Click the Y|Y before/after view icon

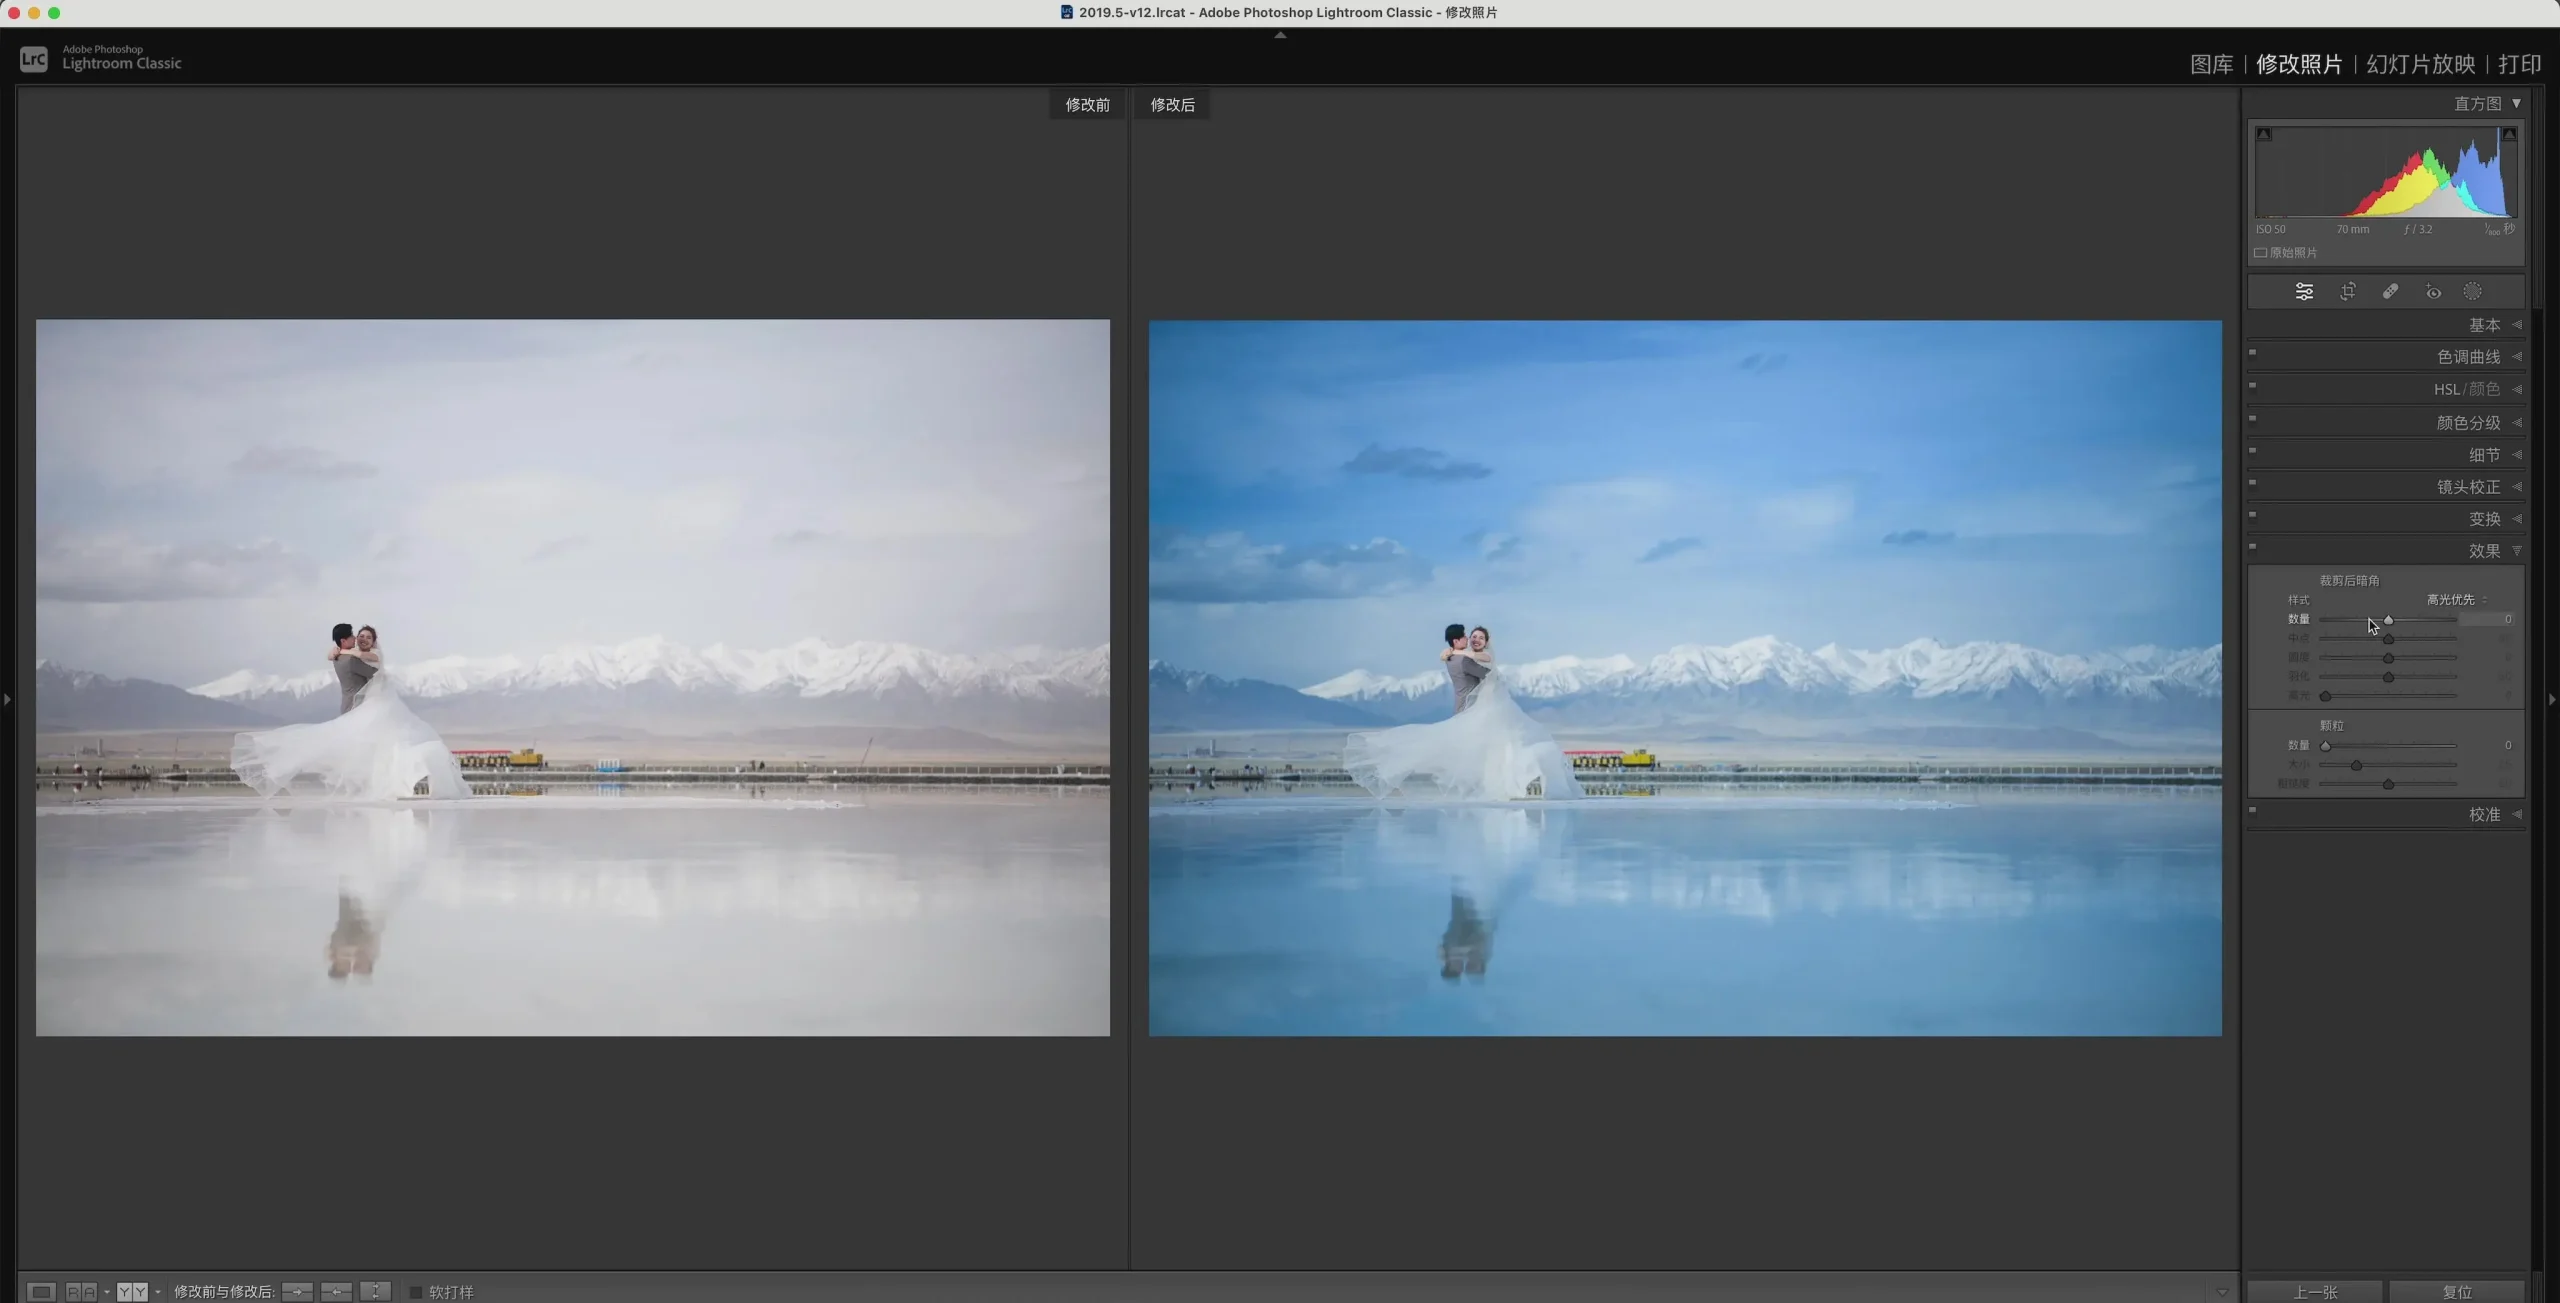[132, 1291]
